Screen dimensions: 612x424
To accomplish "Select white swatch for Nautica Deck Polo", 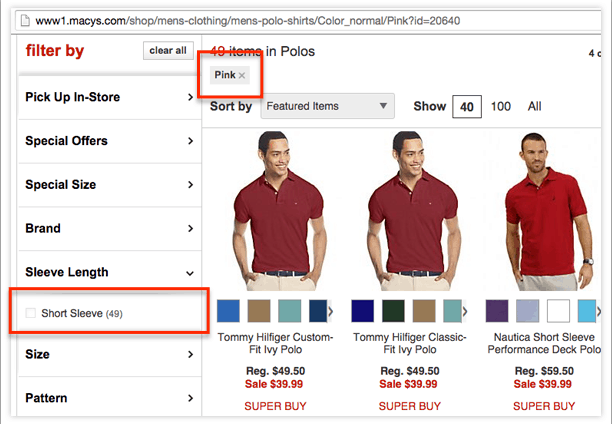I will (x=558, y=311).
